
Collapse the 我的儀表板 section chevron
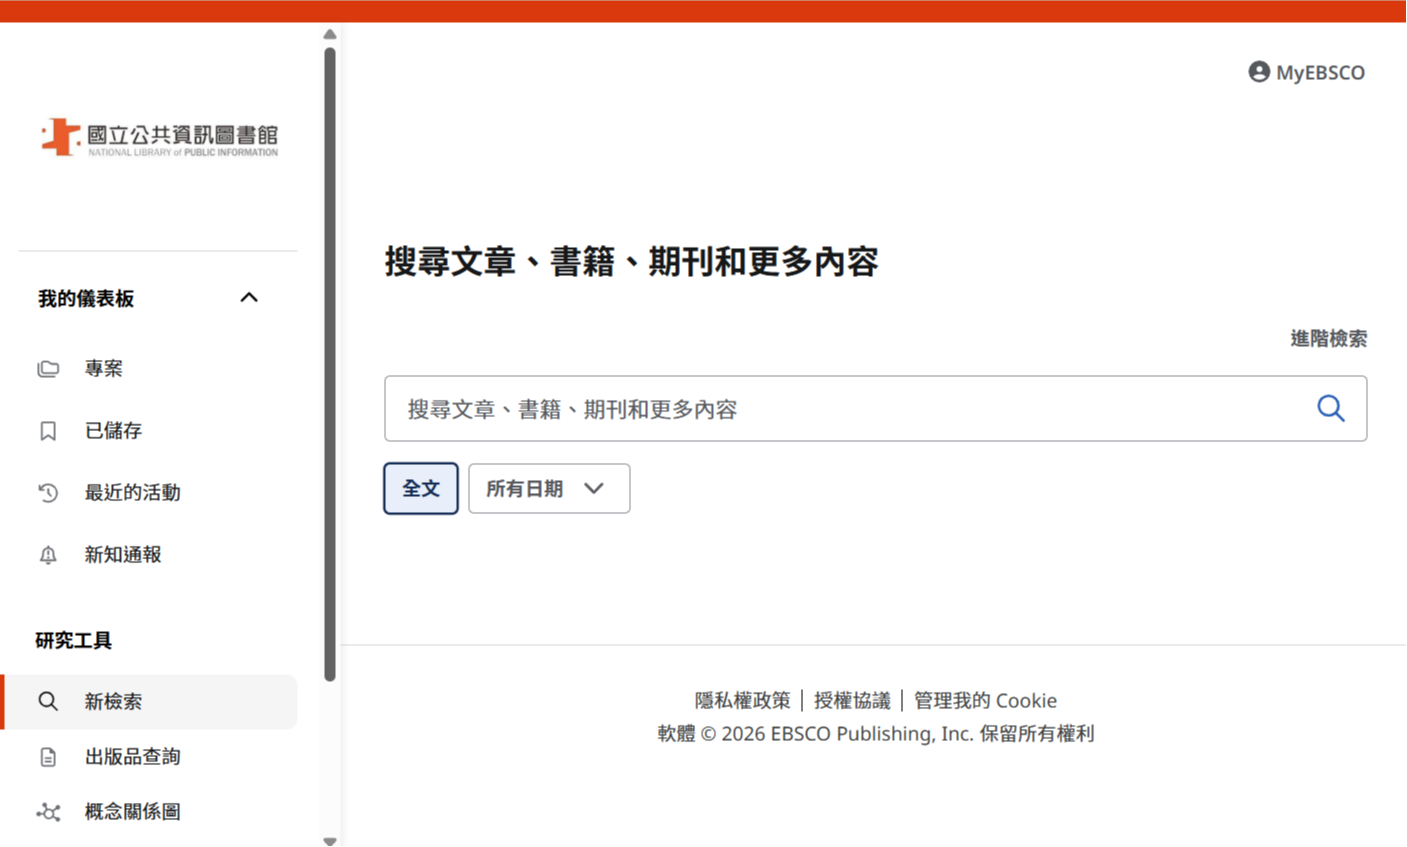[x=249, y=298]
